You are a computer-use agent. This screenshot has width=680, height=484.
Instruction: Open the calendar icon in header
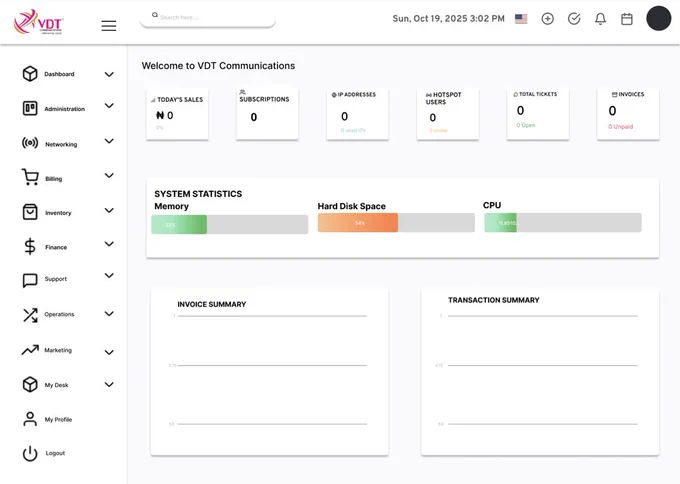(627, 19)
